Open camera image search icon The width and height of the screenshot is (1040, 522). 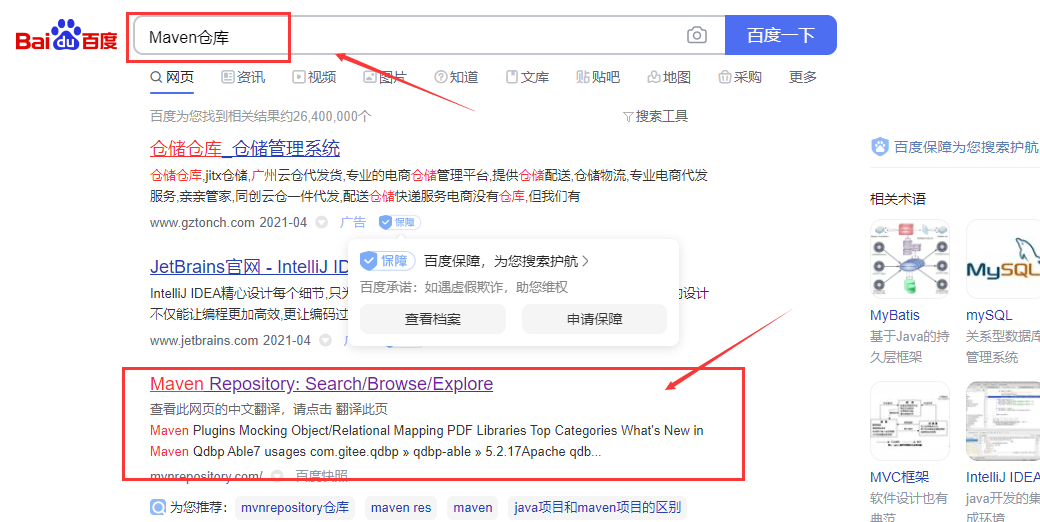(x=696, y=35)
